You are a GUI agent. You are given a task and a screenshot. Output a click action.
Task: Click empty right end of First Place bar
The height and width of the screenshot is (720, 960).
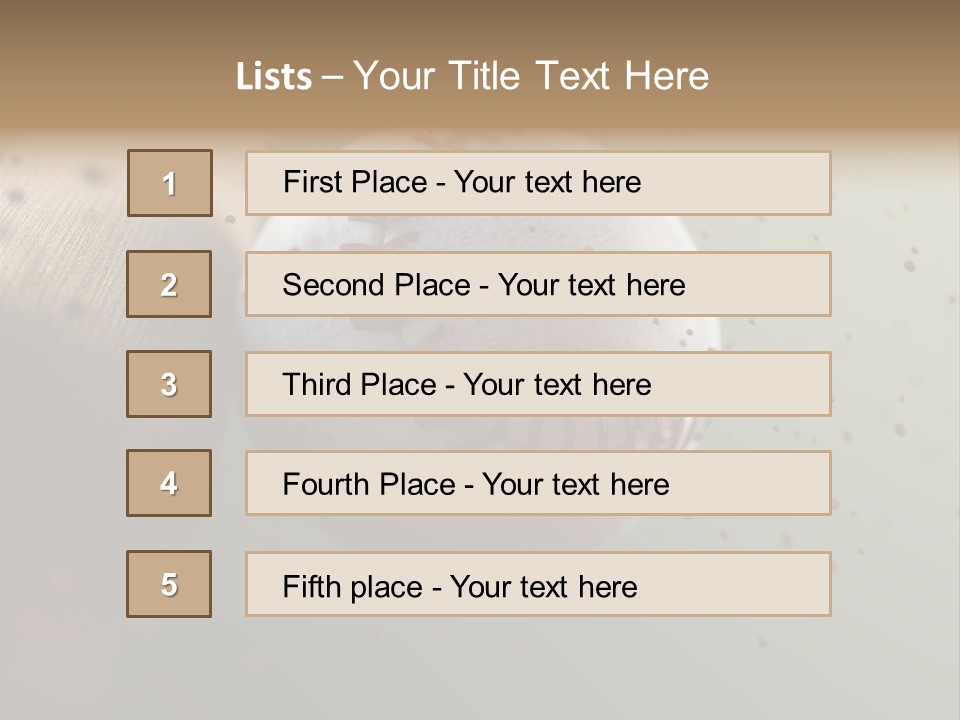[760, 183]
